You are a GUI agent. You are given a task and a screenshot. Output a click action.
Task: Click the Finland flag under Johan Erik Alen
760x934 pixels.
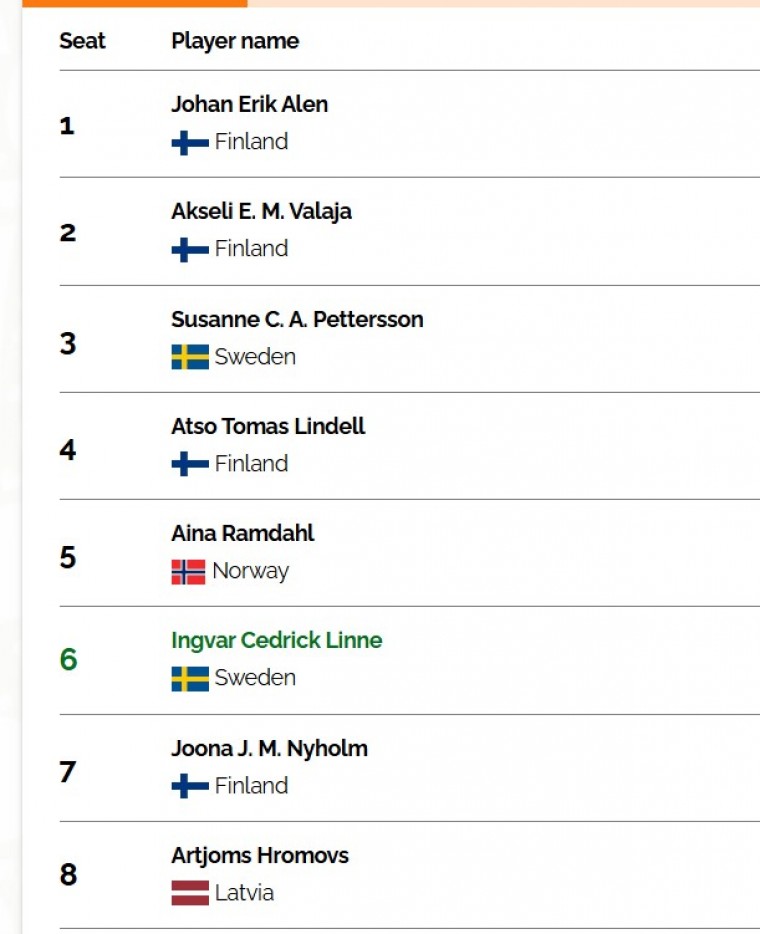189,142
